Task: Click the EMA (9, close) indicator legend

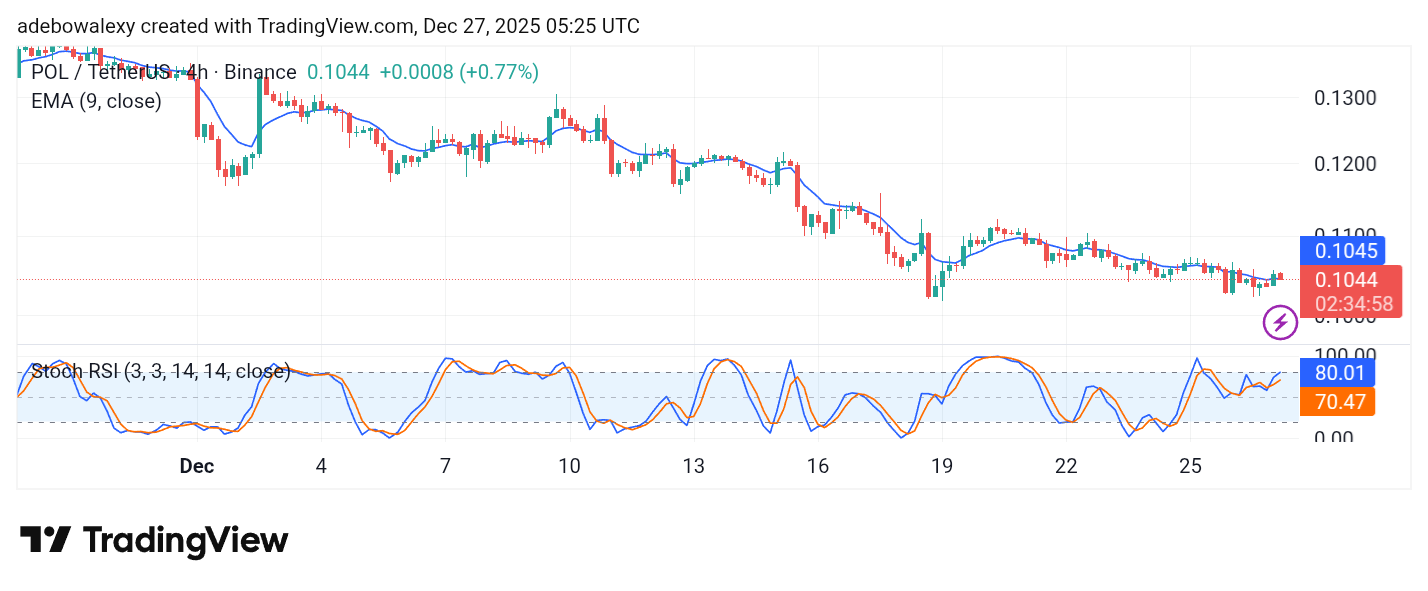Action: click(x=96, y=100)
